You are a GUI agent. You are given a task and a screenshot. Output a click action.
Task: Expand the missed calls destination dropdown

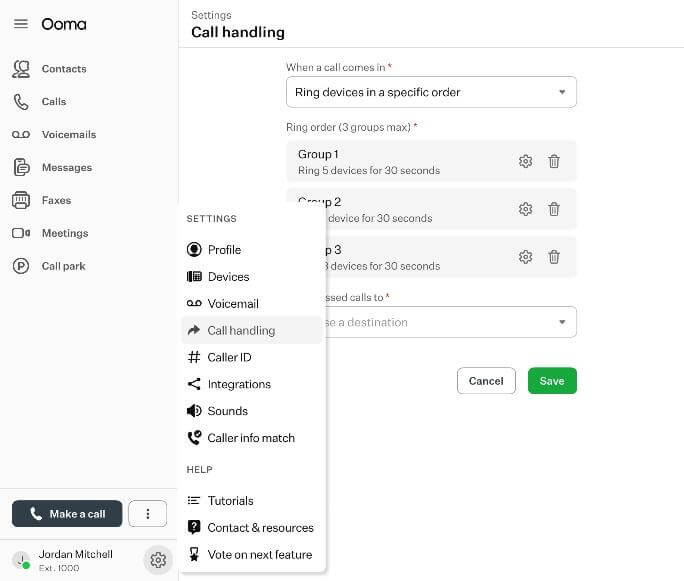440,322
